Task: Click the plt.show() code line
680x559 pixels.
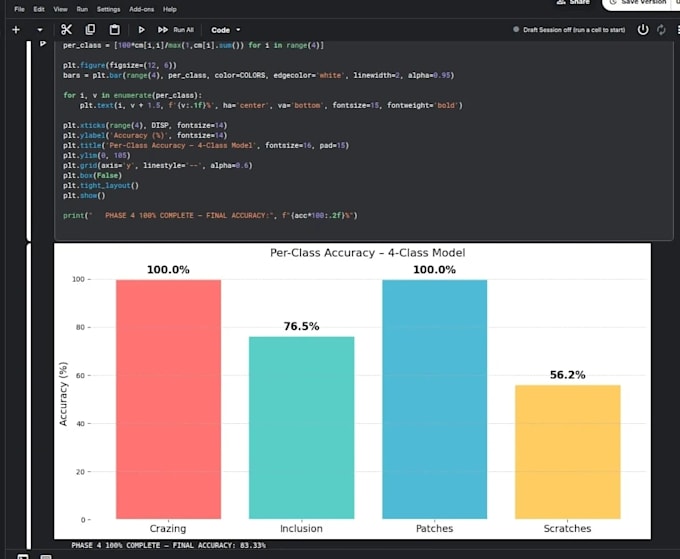Action: tap(84, 196)
